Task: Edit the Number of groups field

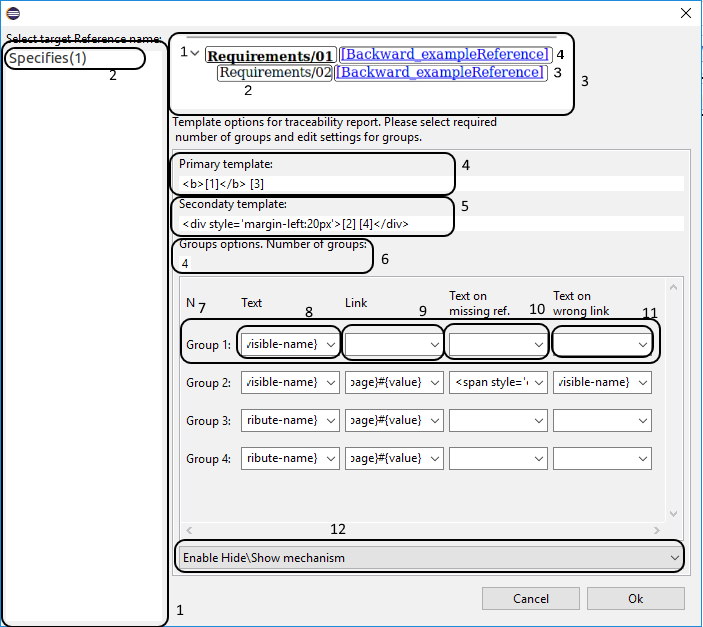Action: coord(185,263)
